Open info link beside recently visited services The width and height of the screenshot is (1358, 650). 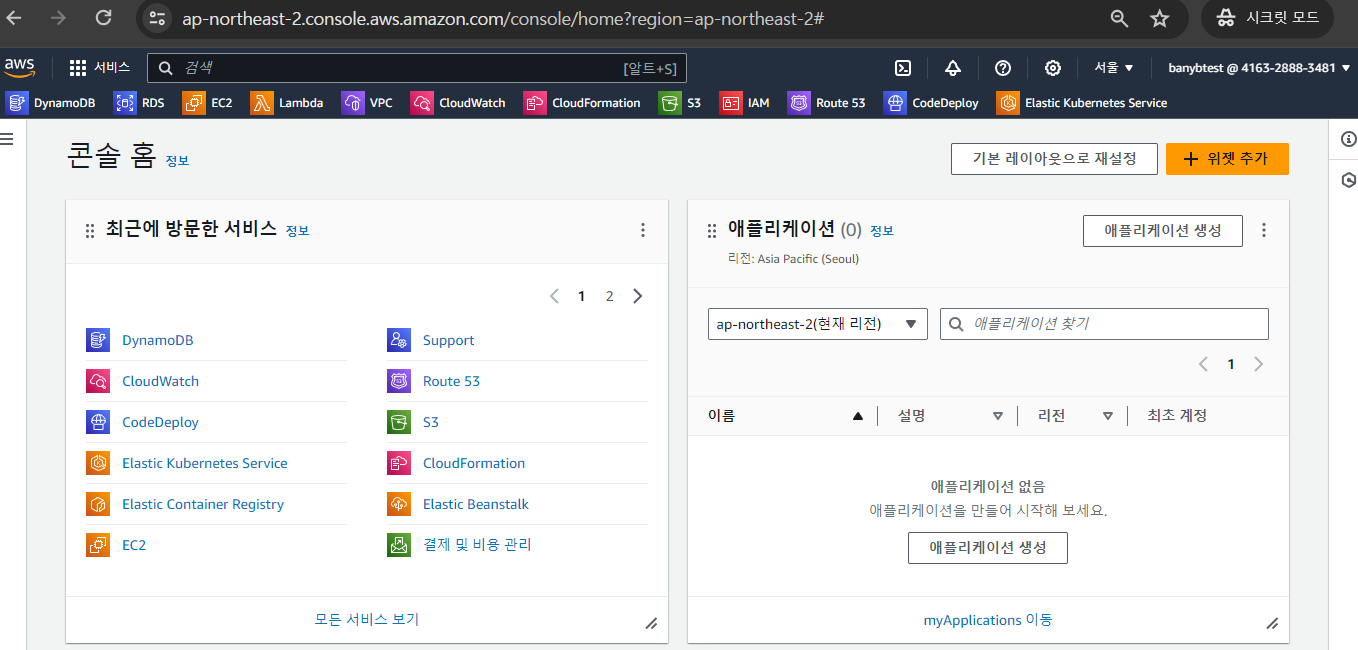297,231
